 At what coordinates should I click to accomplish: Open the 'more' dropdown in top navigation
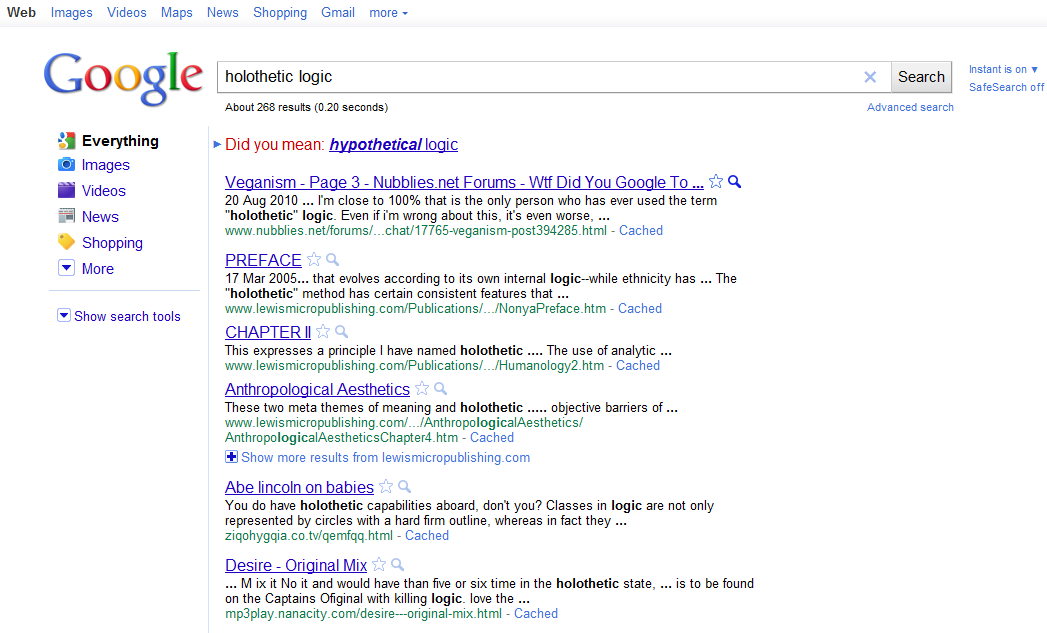click(x=388, y=13)
